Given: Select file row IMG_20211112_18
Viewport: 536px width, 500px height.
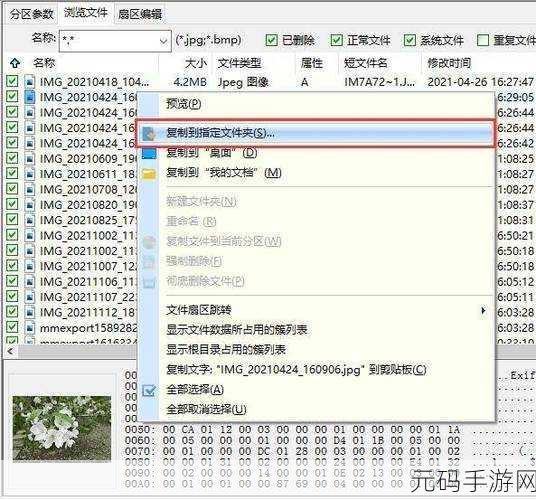Looking at the screenshot, I should pos(88,312).
